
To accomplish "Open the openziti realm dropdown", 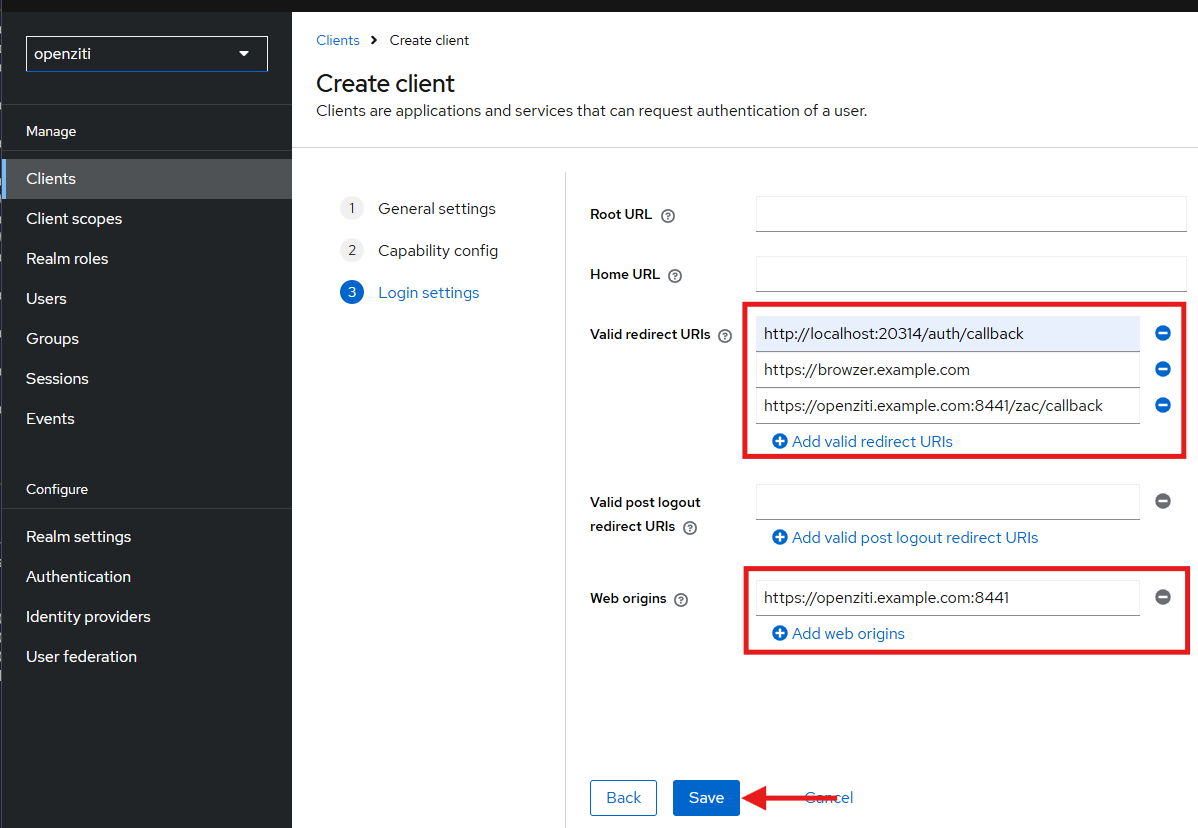I will coord(146,53).
